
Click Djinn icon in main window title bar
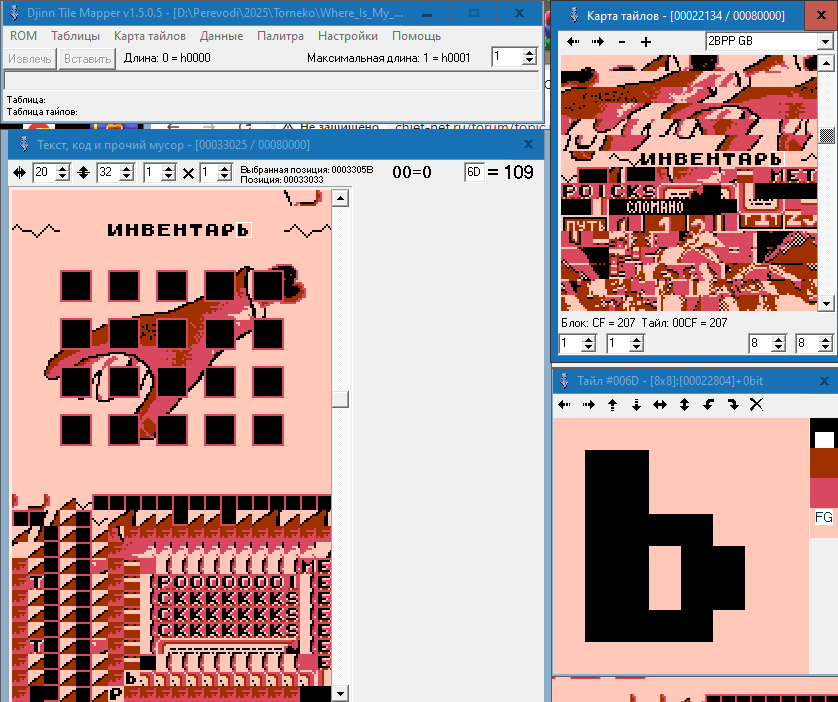tap(14, 13)
